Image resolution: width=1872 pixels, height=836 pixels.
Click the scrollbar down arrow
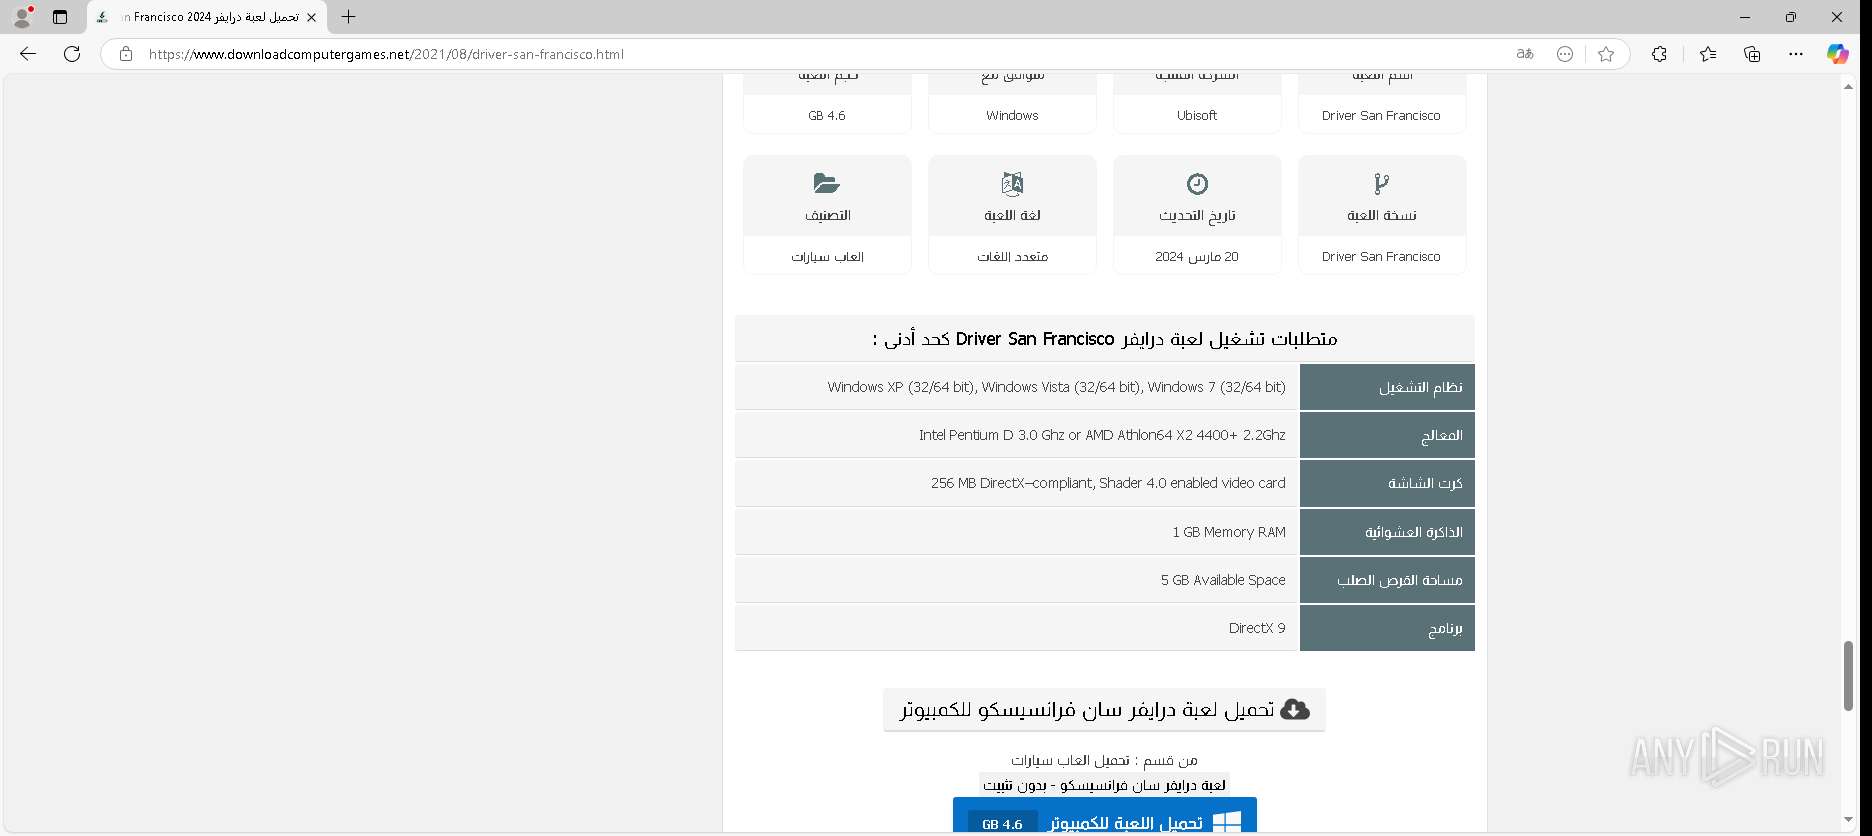(1848, 821)
